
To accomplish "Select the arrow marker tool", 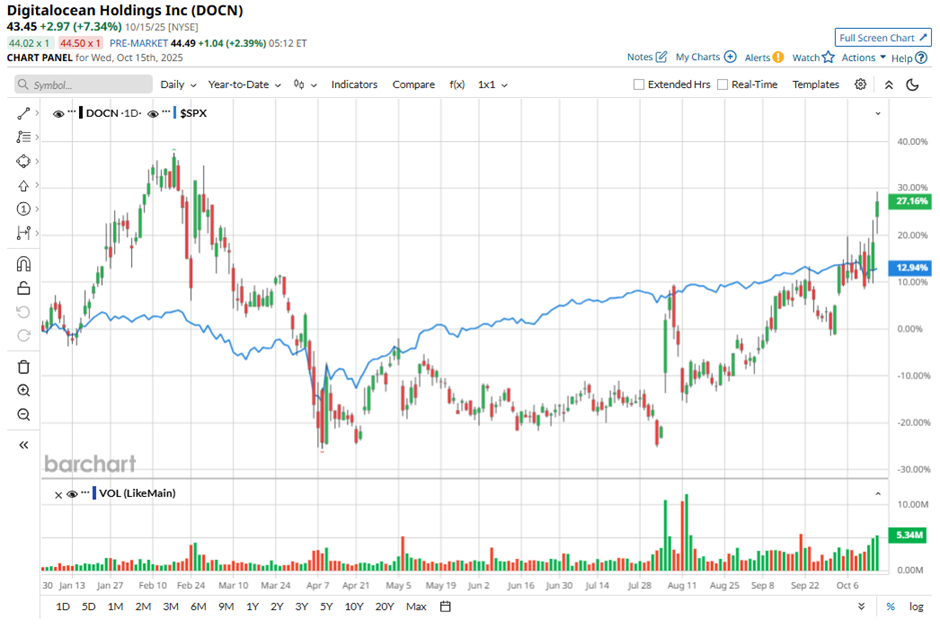I will coord(23,185).
